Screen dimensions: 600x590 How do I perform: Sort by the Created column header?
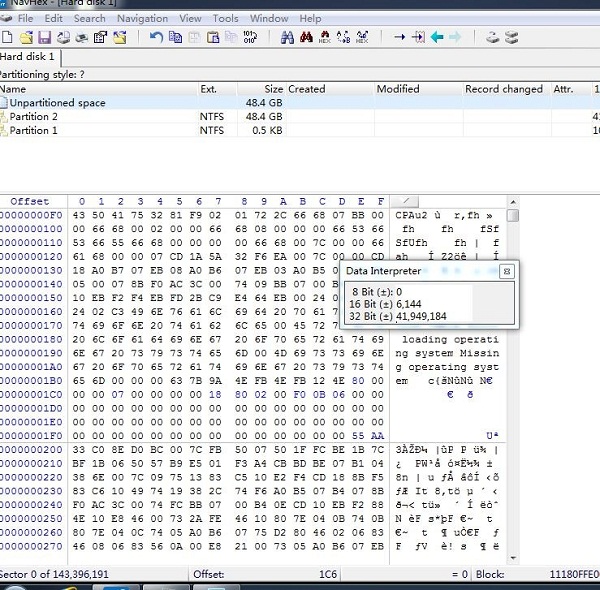[330, 89]
